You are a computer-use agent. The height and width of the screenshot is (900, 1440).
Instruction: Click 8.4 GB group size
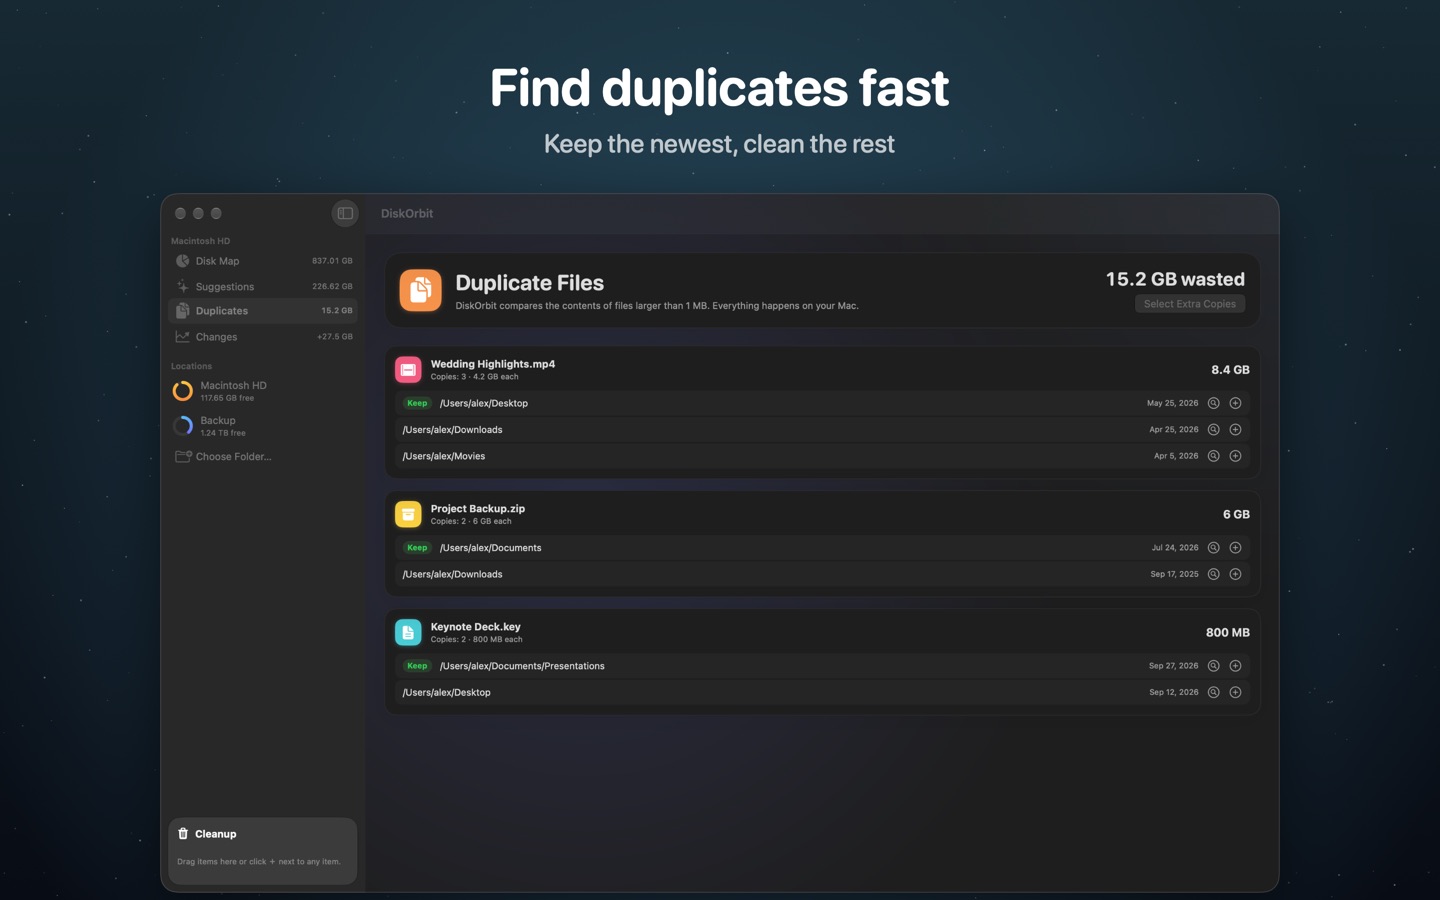(x=1230, y=370)
